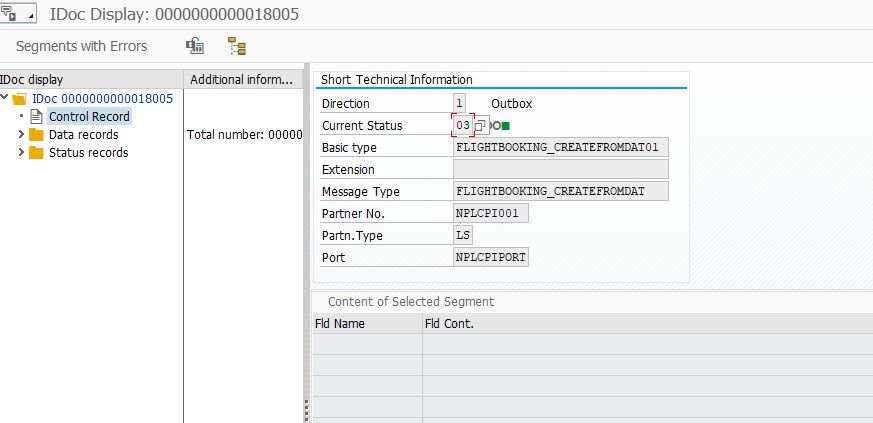Image resolution: width=873 pixels, height=423 pixels.
Task: Click the Extension label
Action: (x=348, y=170)
